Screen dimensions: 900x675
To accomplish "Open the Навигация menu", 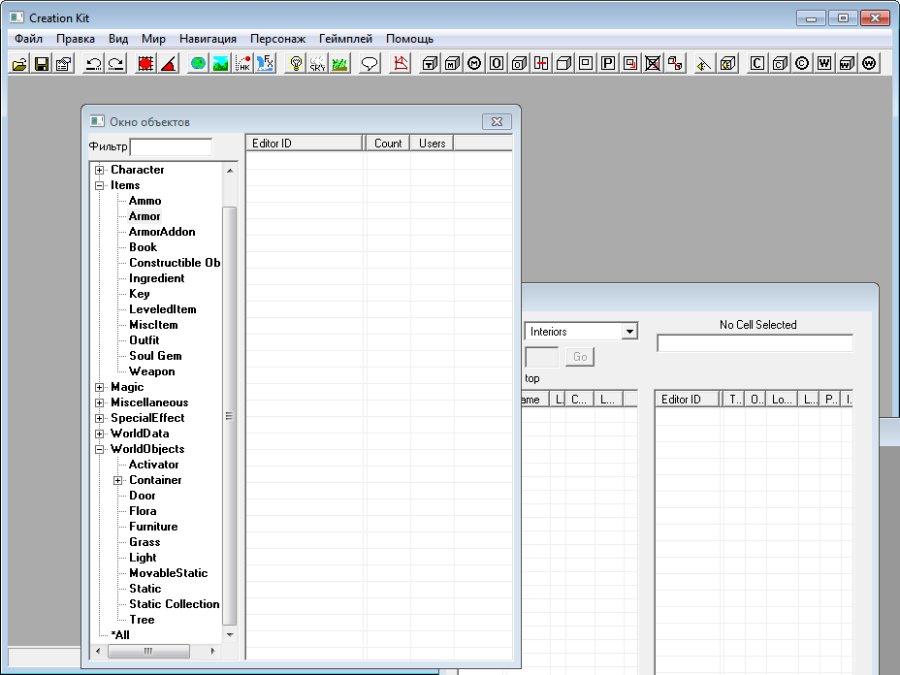I will [208, 38].
